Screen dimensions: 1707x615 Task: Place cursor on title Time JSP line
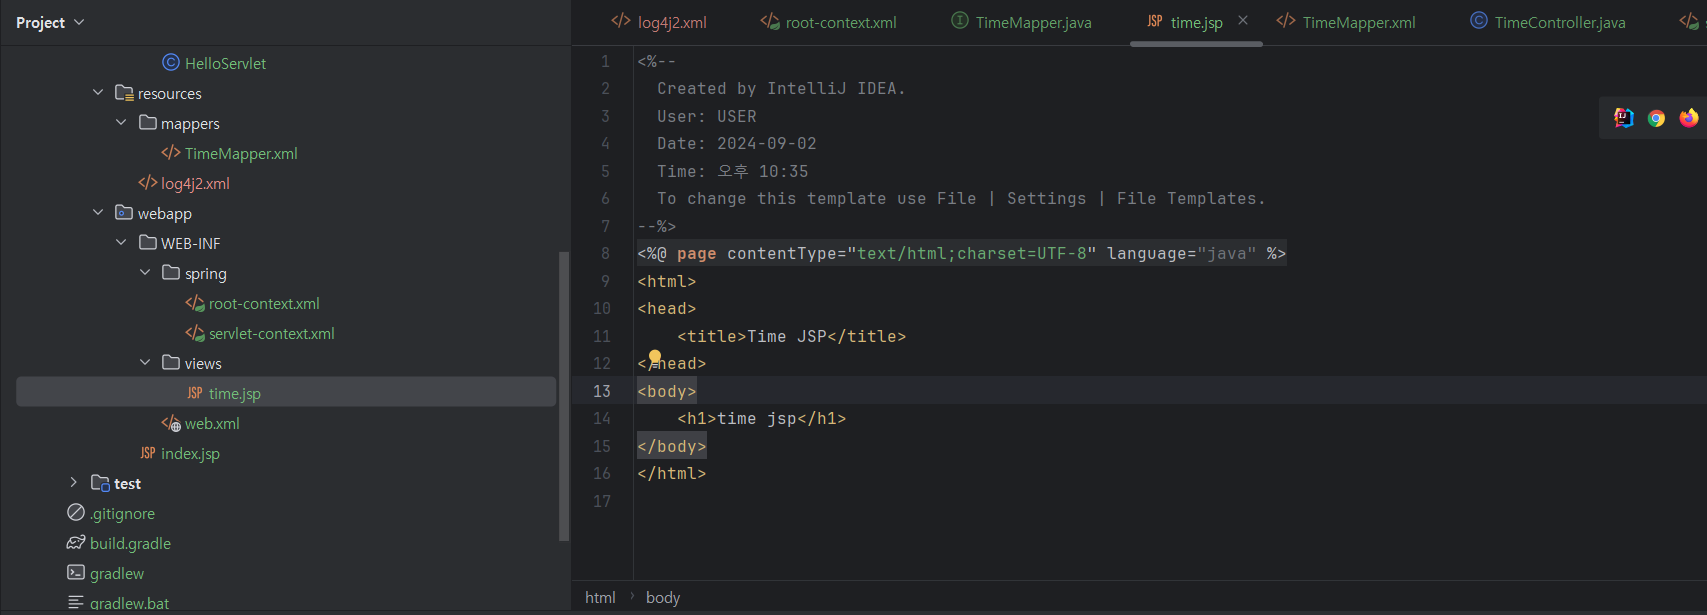(791, 336)
